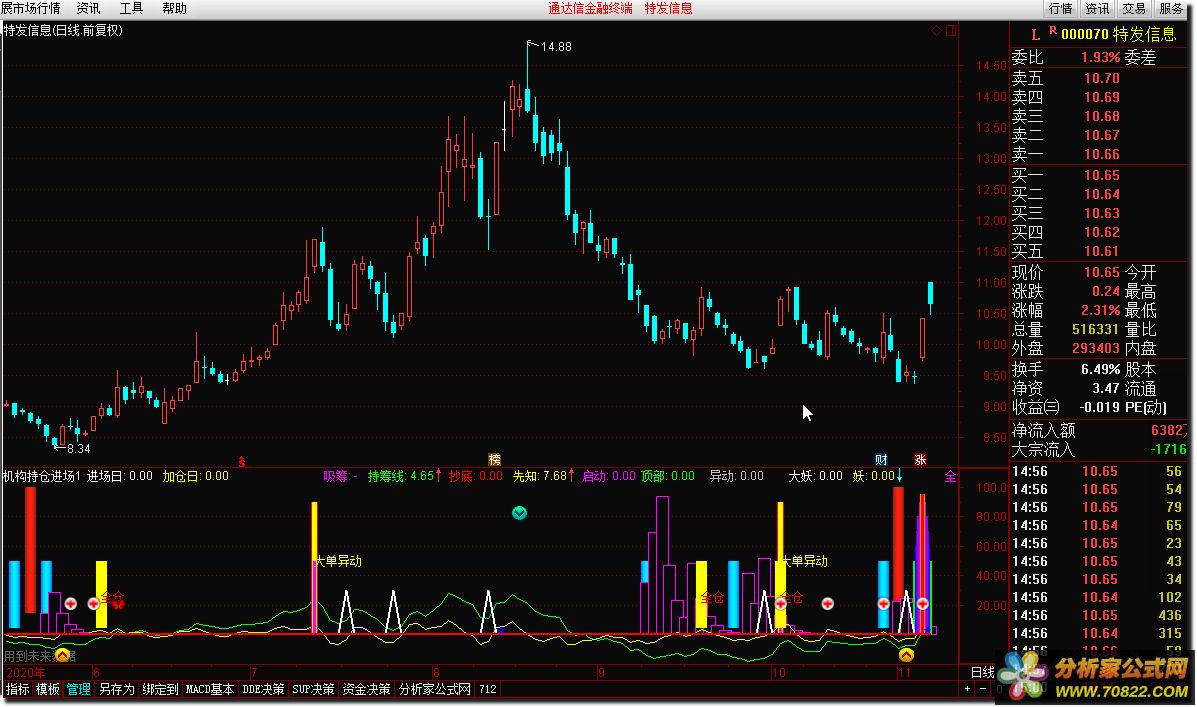Click month 10 on the time axis
Image resolution: width=1197 pixels, height=707 pixels.
(779, 673)
